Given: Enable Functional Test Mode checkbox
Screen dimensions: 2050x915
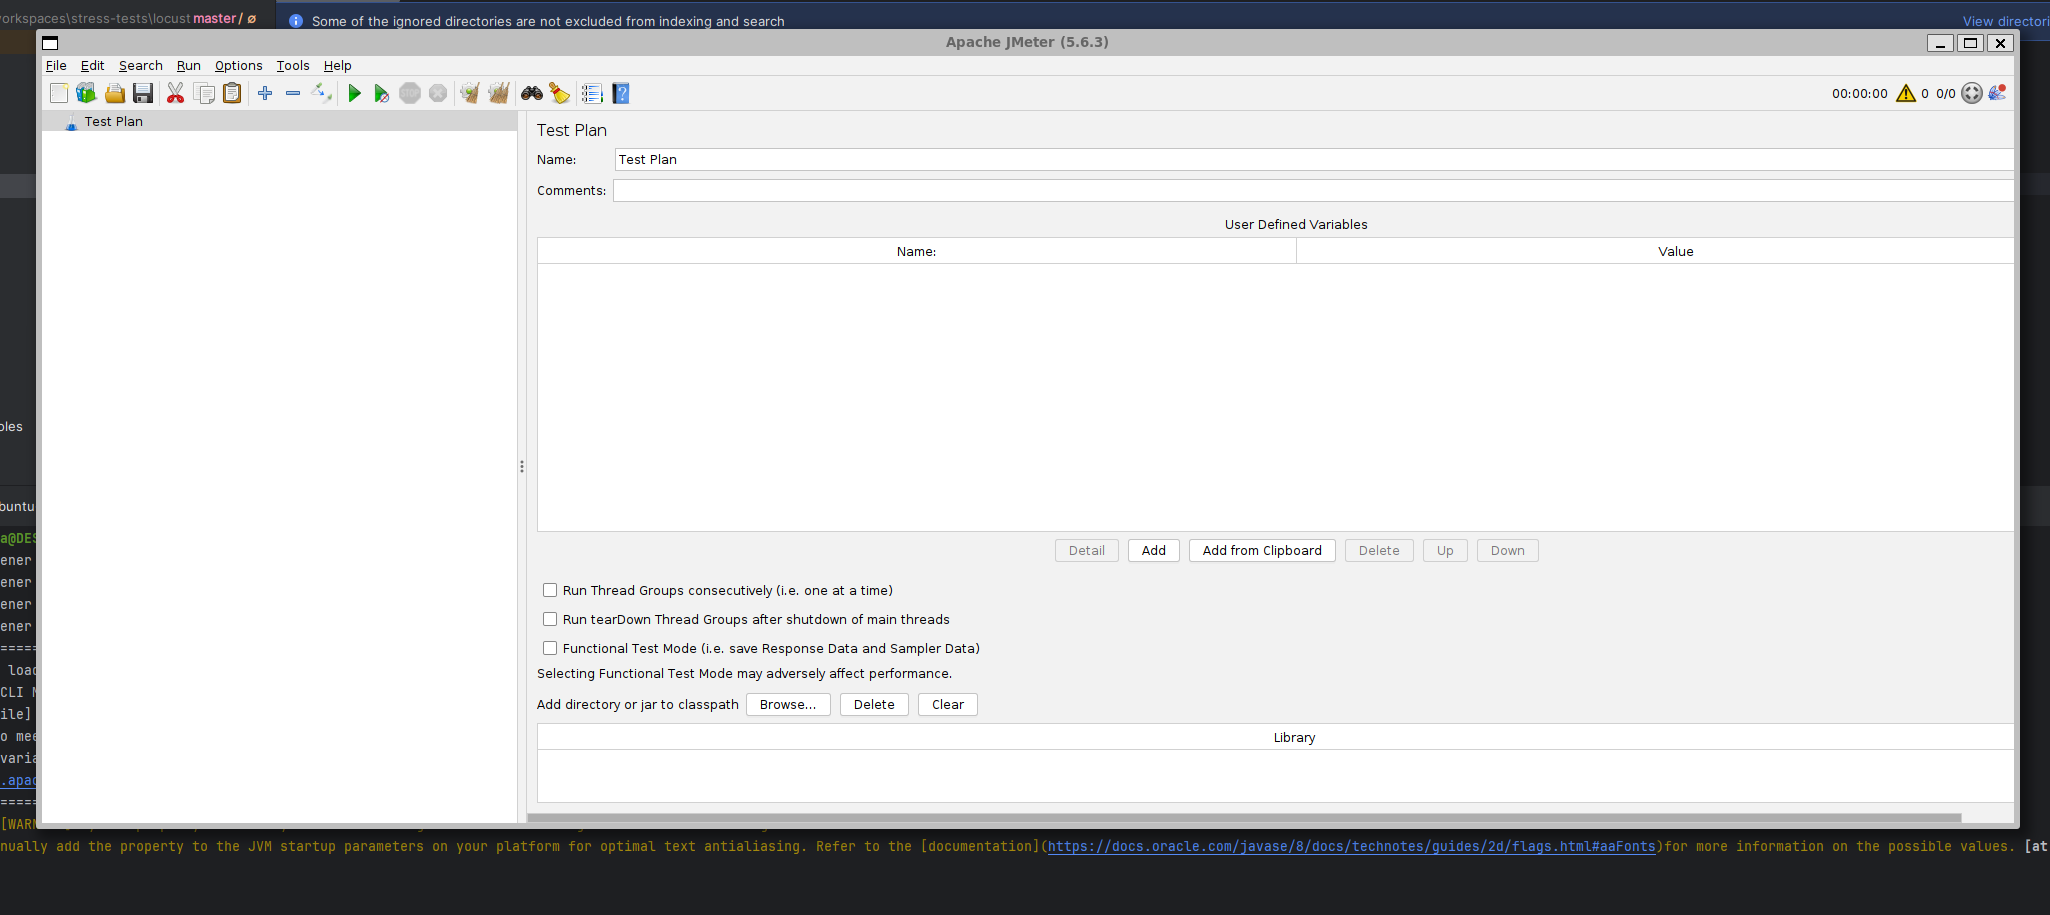Looking at the screenshot, I should pyautogui.click(x=550, y=648).
